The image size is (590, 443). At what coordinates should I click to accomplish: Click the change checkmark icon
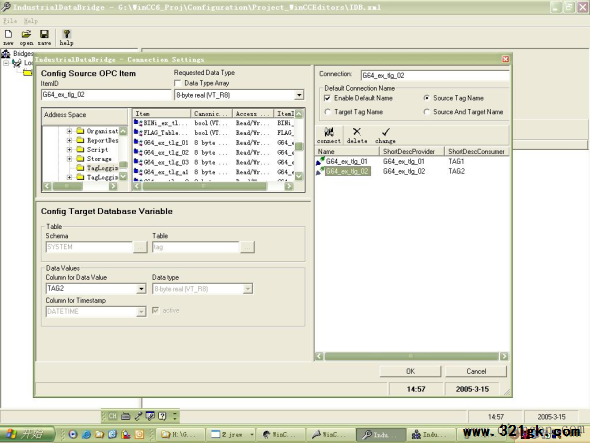point(386,132)
